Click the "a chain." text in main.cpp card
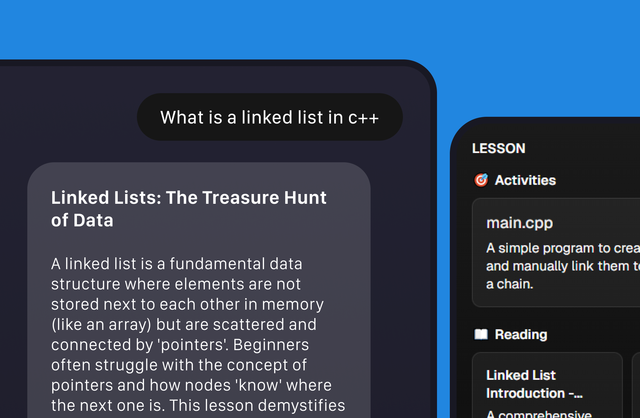 [509, 284]
